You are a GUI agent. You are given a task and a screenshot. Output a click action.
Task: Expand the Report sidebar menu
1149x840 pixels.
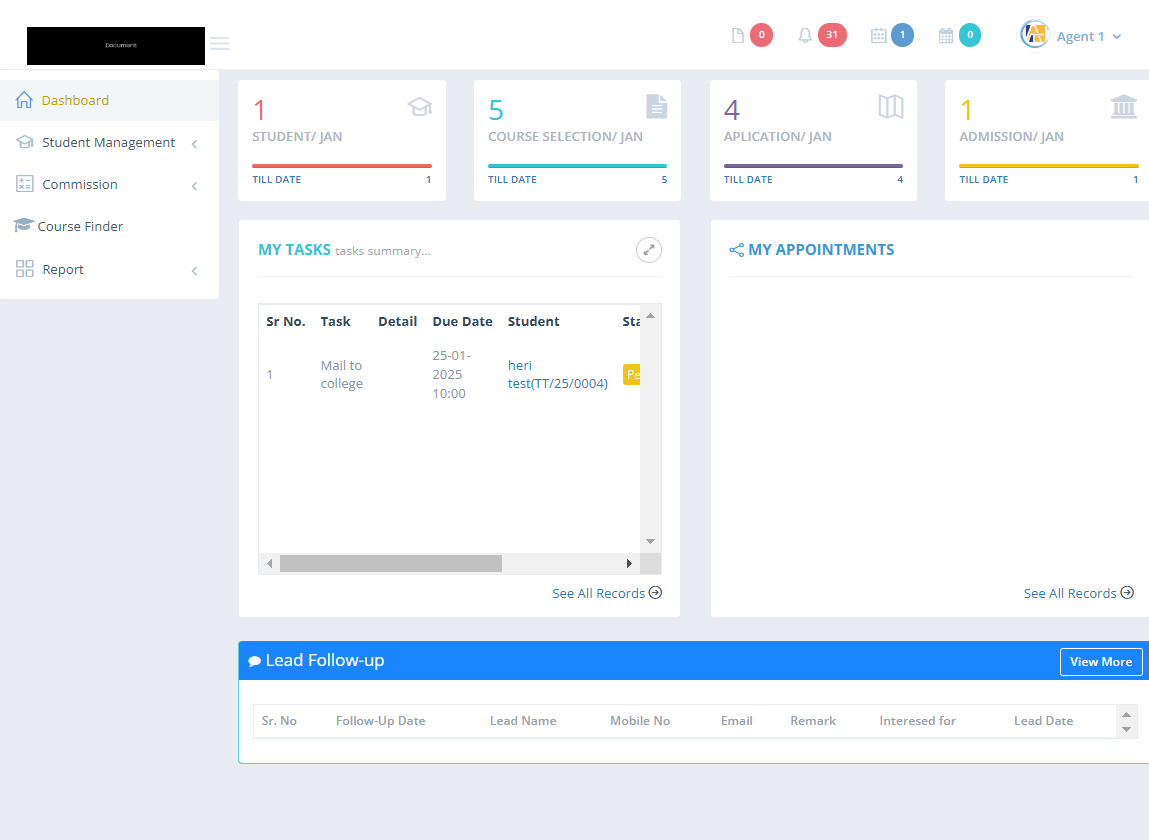pyautogui.click(x=63, y=270)
